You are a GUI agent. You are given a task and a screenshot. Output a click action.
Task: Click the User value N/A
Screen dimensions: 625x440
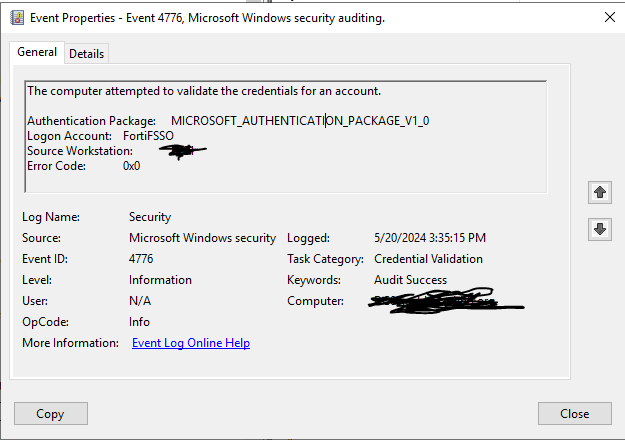[140, 301]
